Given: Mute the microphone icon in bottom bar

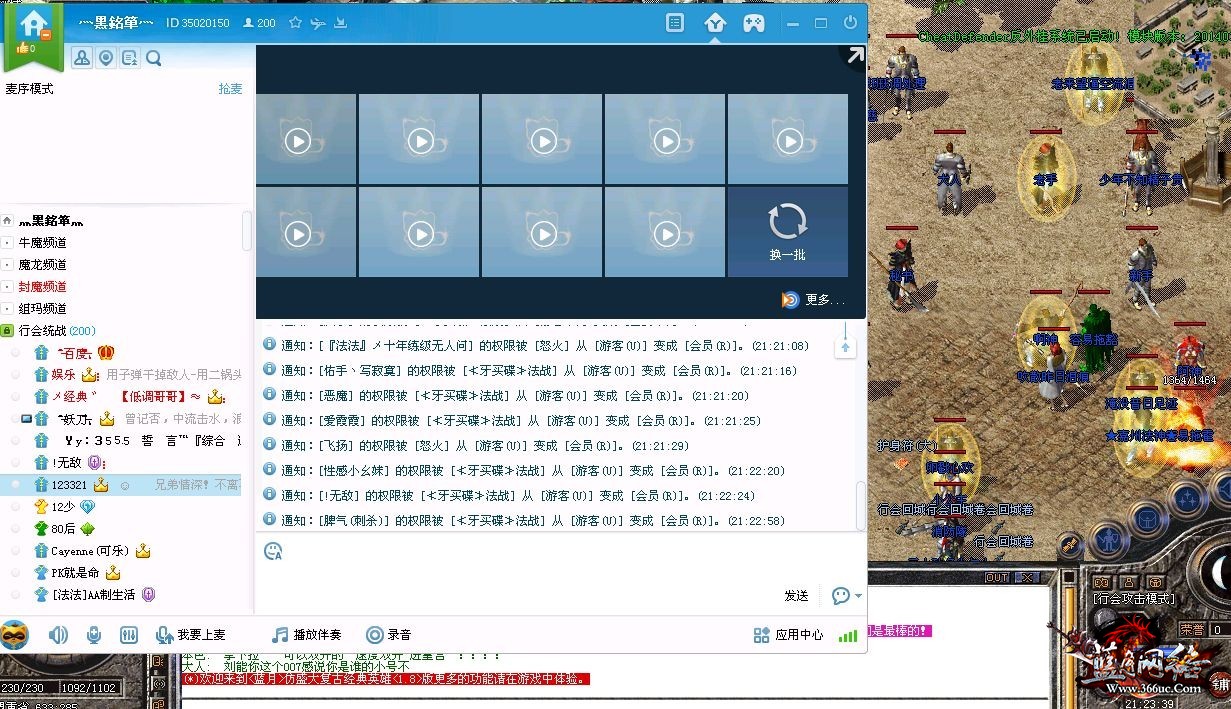Looking at the screenshot, I should click(93, 635).
